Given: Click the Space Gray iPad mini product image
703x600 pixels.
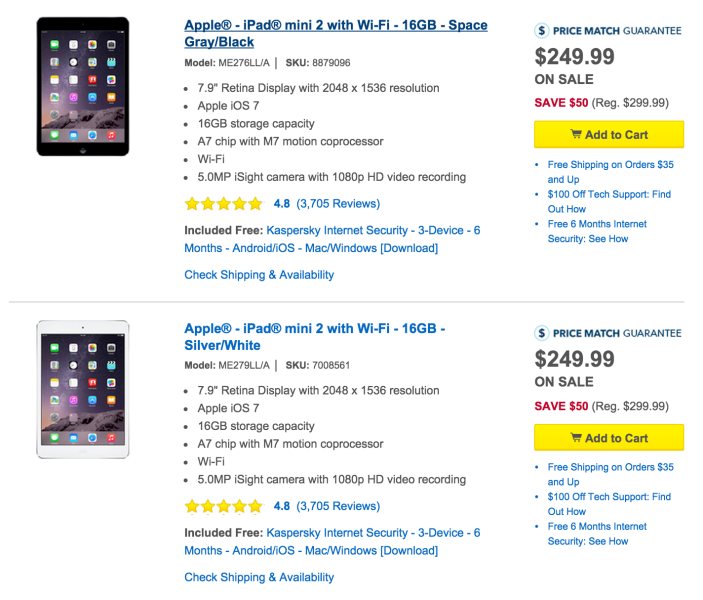Looking at the screenshot, I should 83,86.
